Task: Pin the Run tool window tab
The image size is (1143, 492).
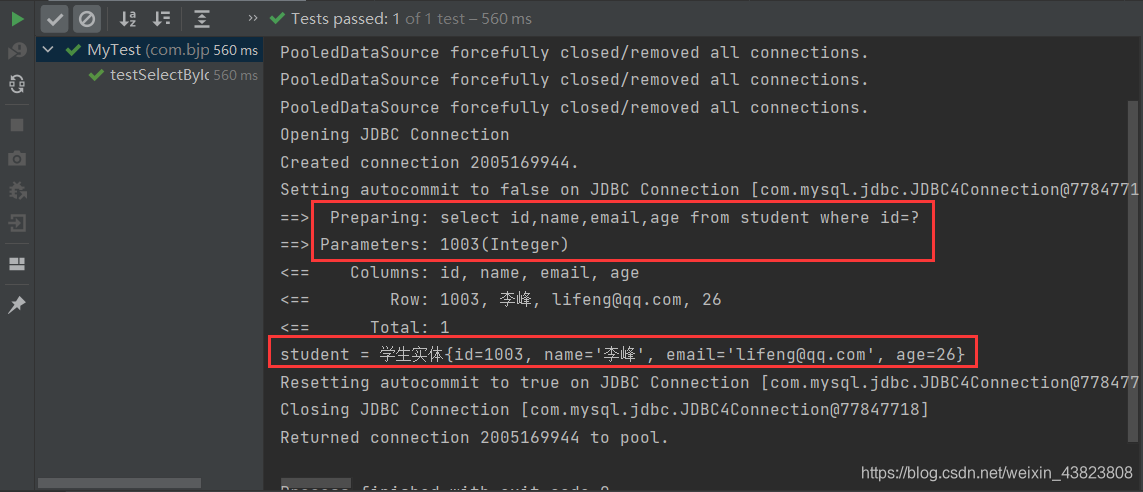Action: point(17,305)
